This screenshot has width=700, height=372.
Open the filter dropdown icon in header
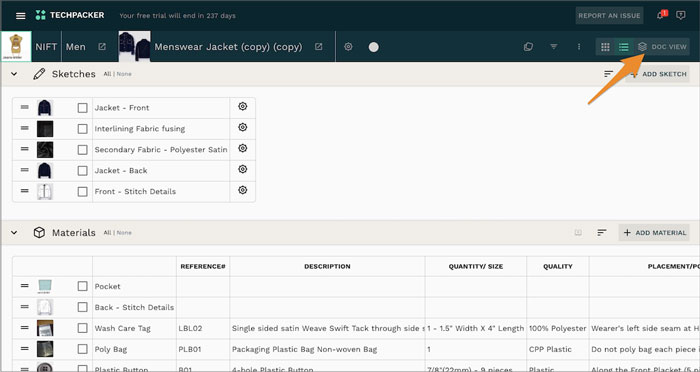(x=554, y=47)
